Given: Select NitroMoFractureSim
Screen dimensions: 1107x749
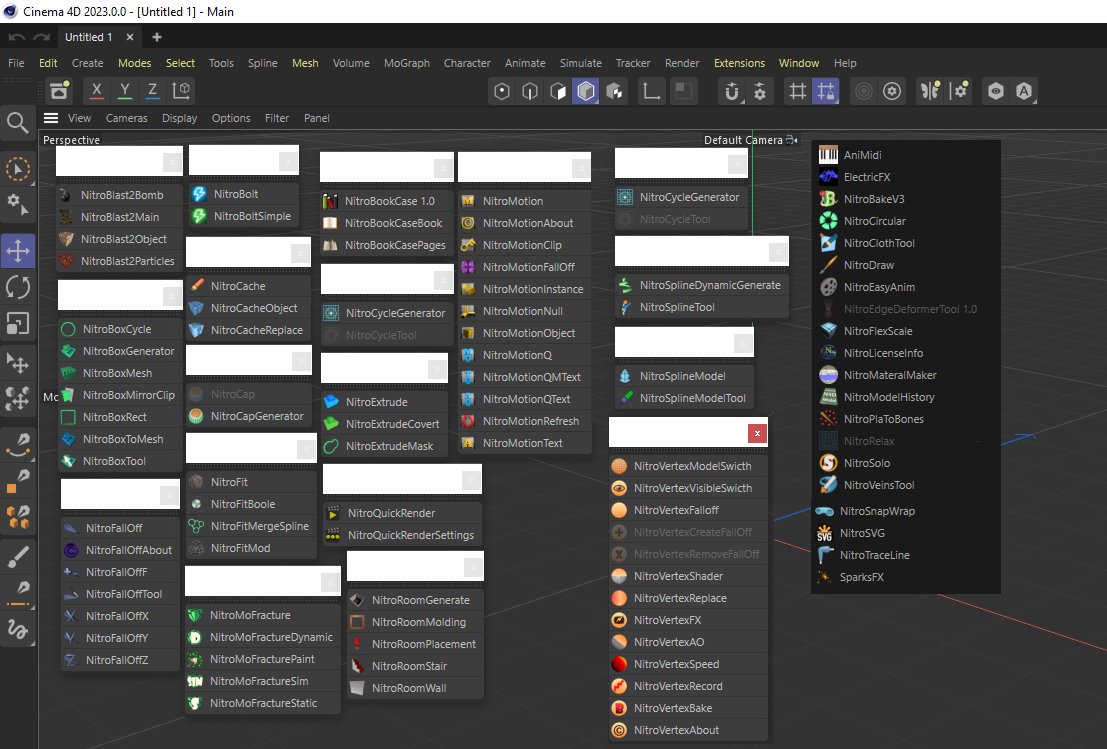Looking at the screenshot, I should tap(263, 681).
